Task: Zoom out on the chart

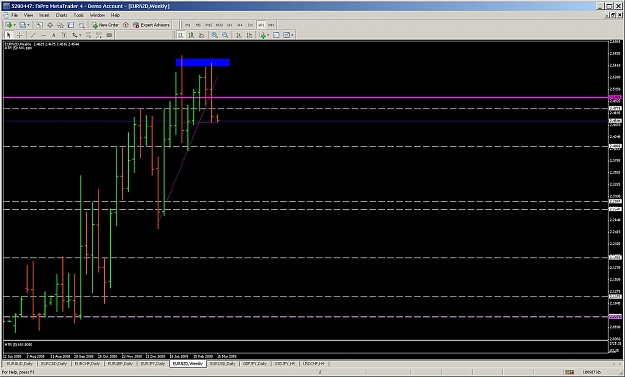Action: click(x=225, y=35)
